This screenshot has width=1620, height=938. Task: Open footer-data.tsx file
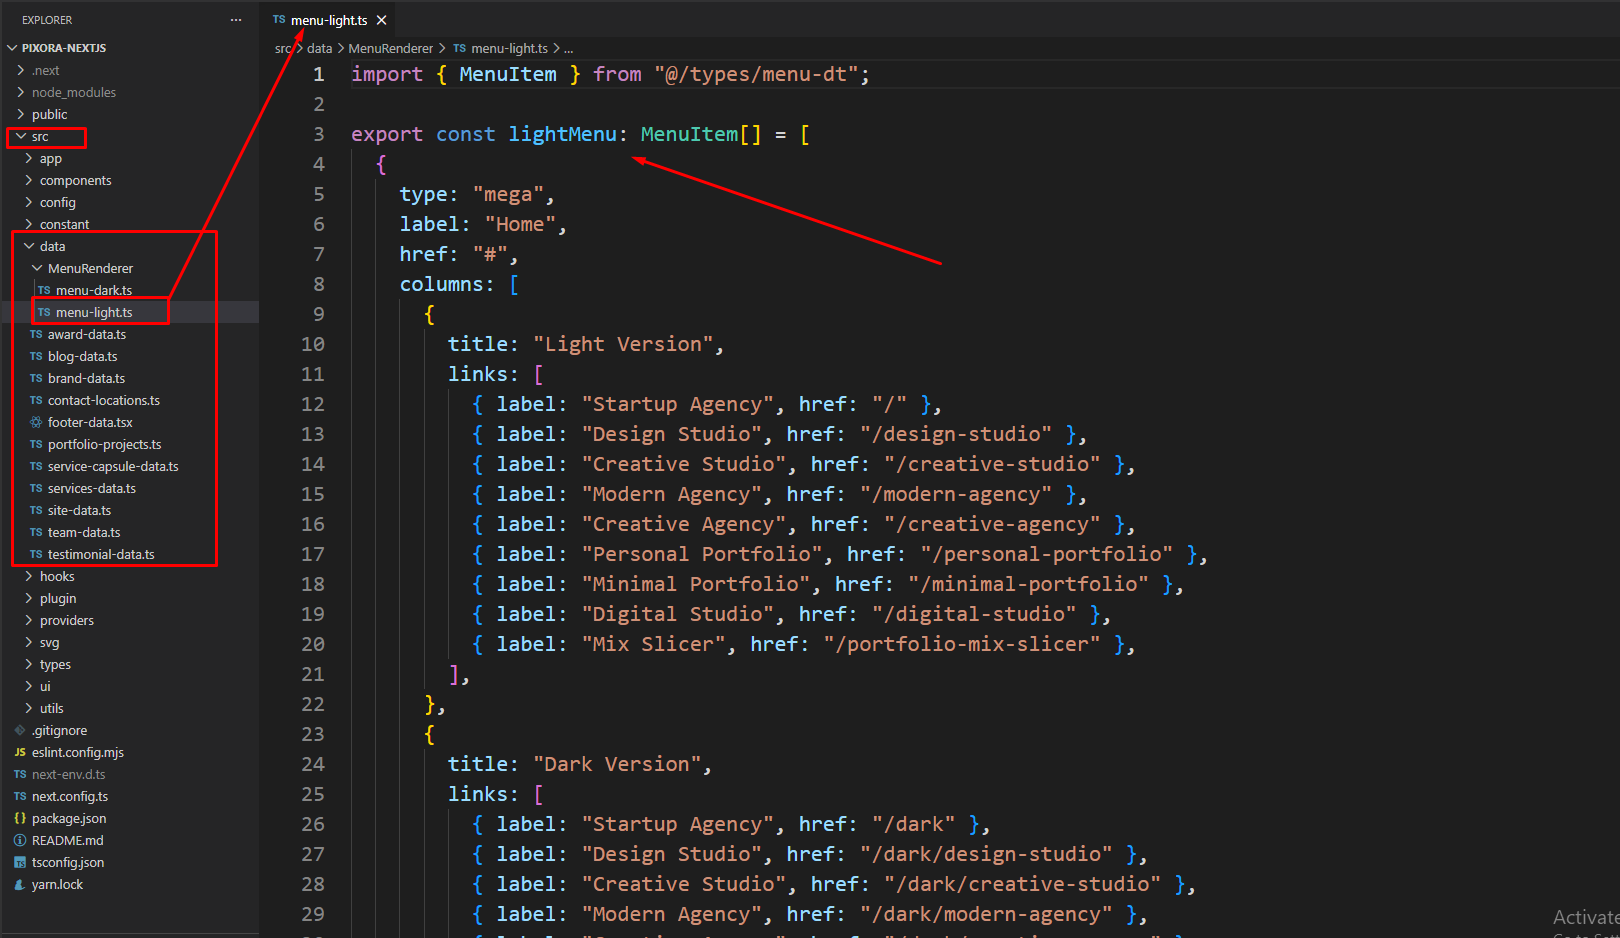[90, 422]
